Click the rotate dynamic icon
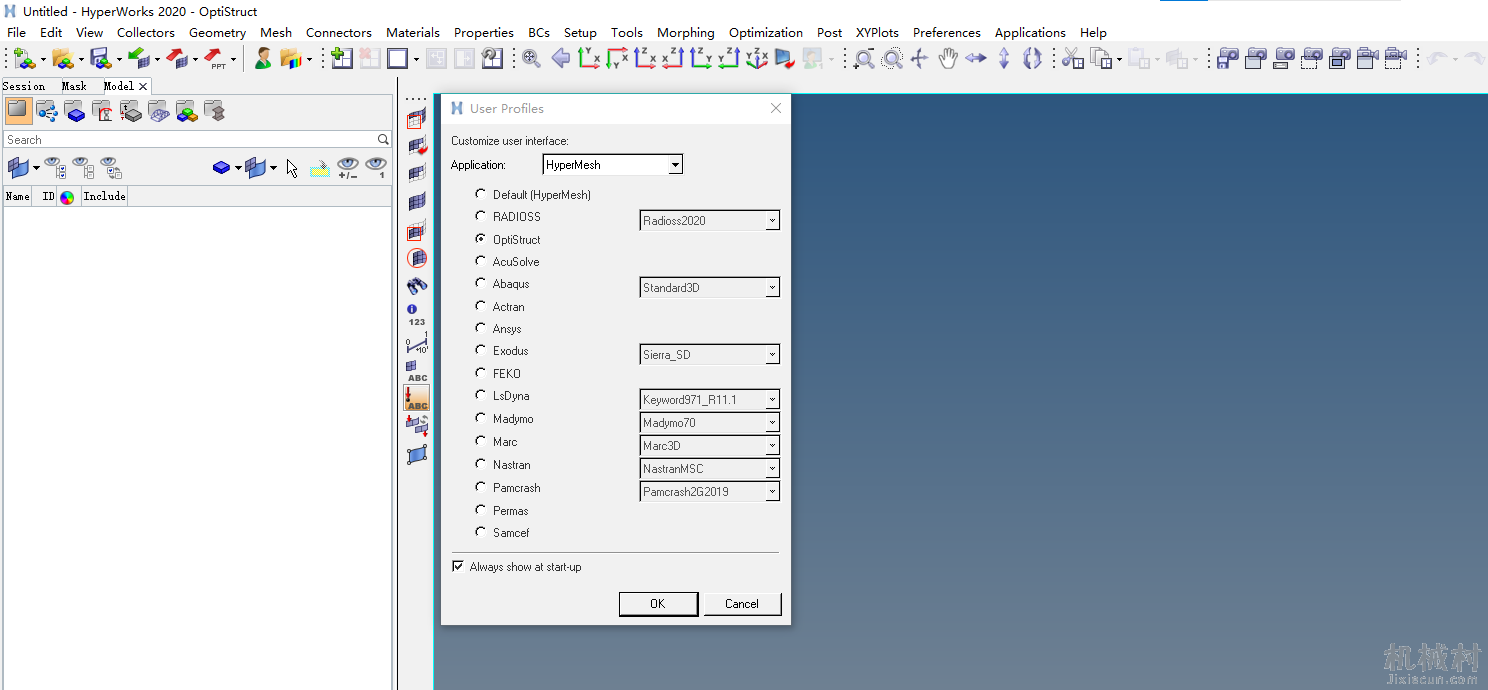Viewport: 1488px width, 690px height. point(920,59)
